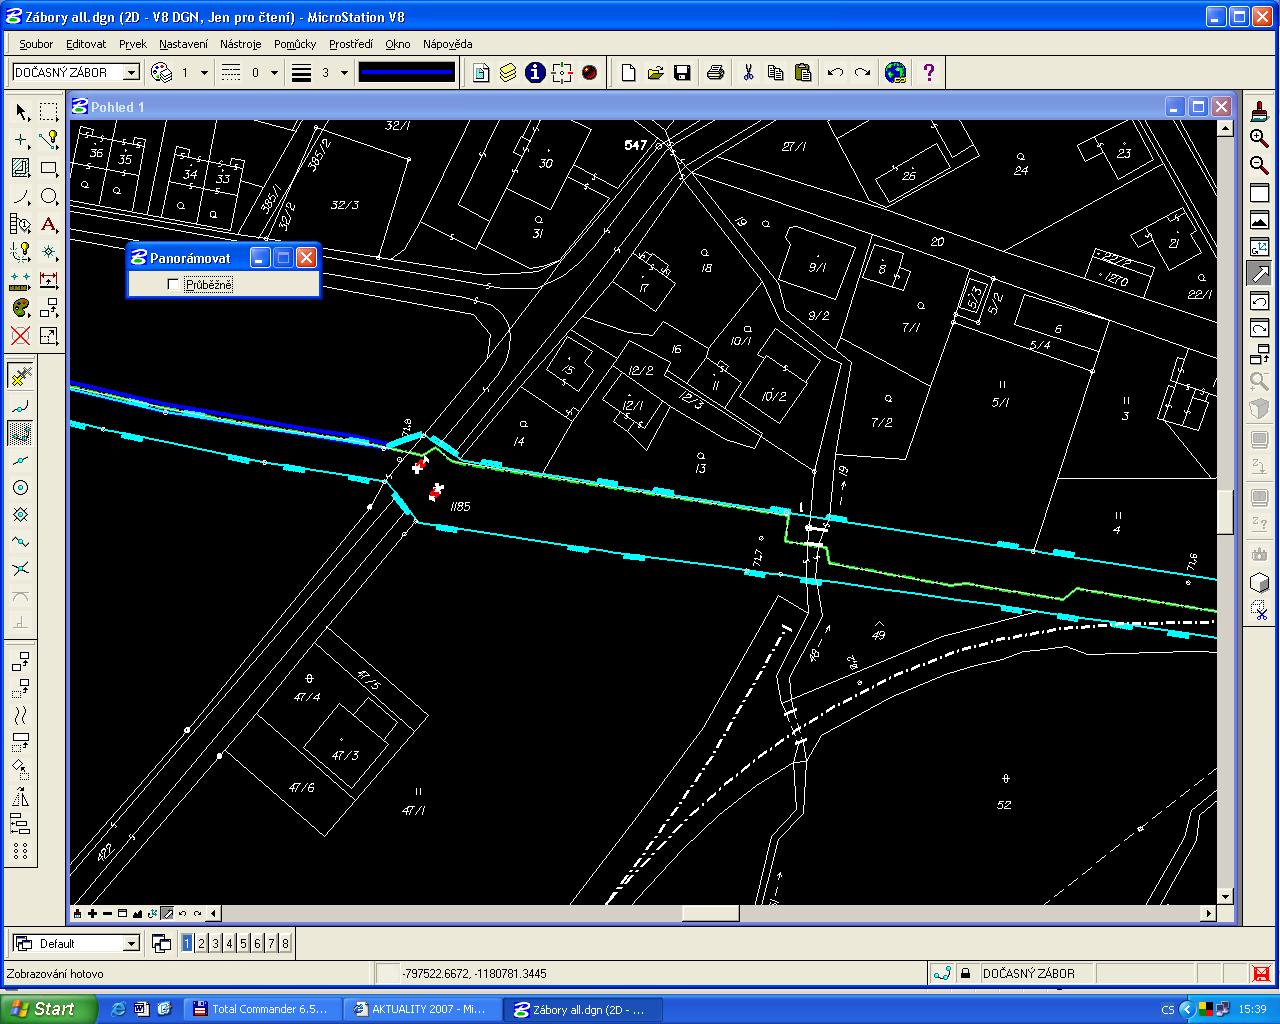Screen dimensions: 1280x1024
Task: Open the Soubor menu
Action: tap(36, 44)
